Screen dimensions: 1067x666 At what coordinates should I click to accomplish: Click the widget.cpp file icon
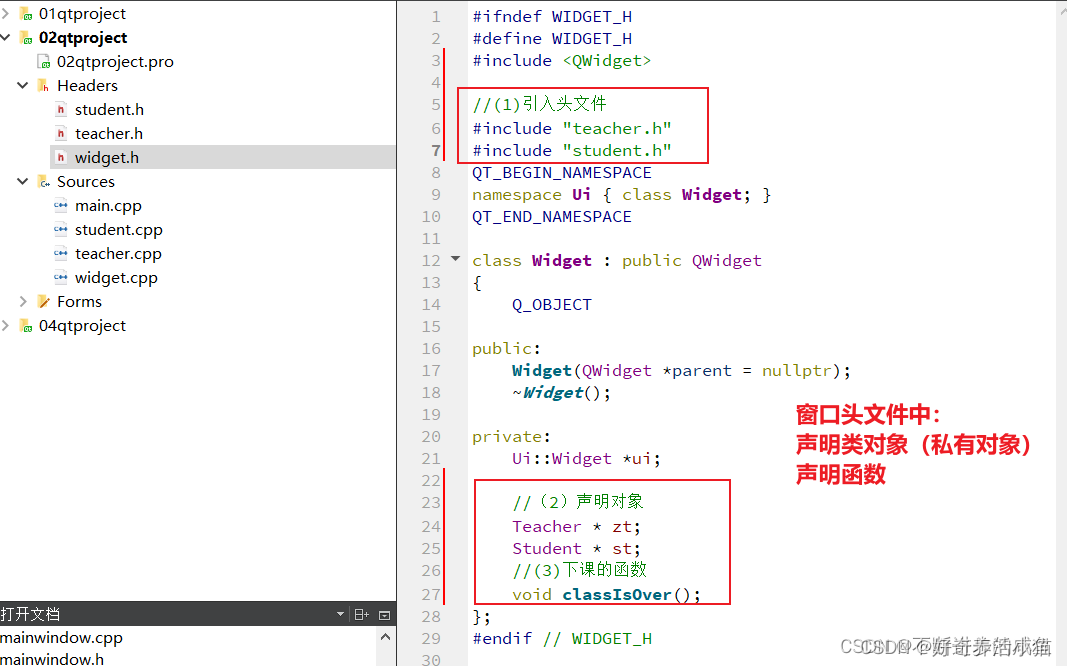[62, 277]
